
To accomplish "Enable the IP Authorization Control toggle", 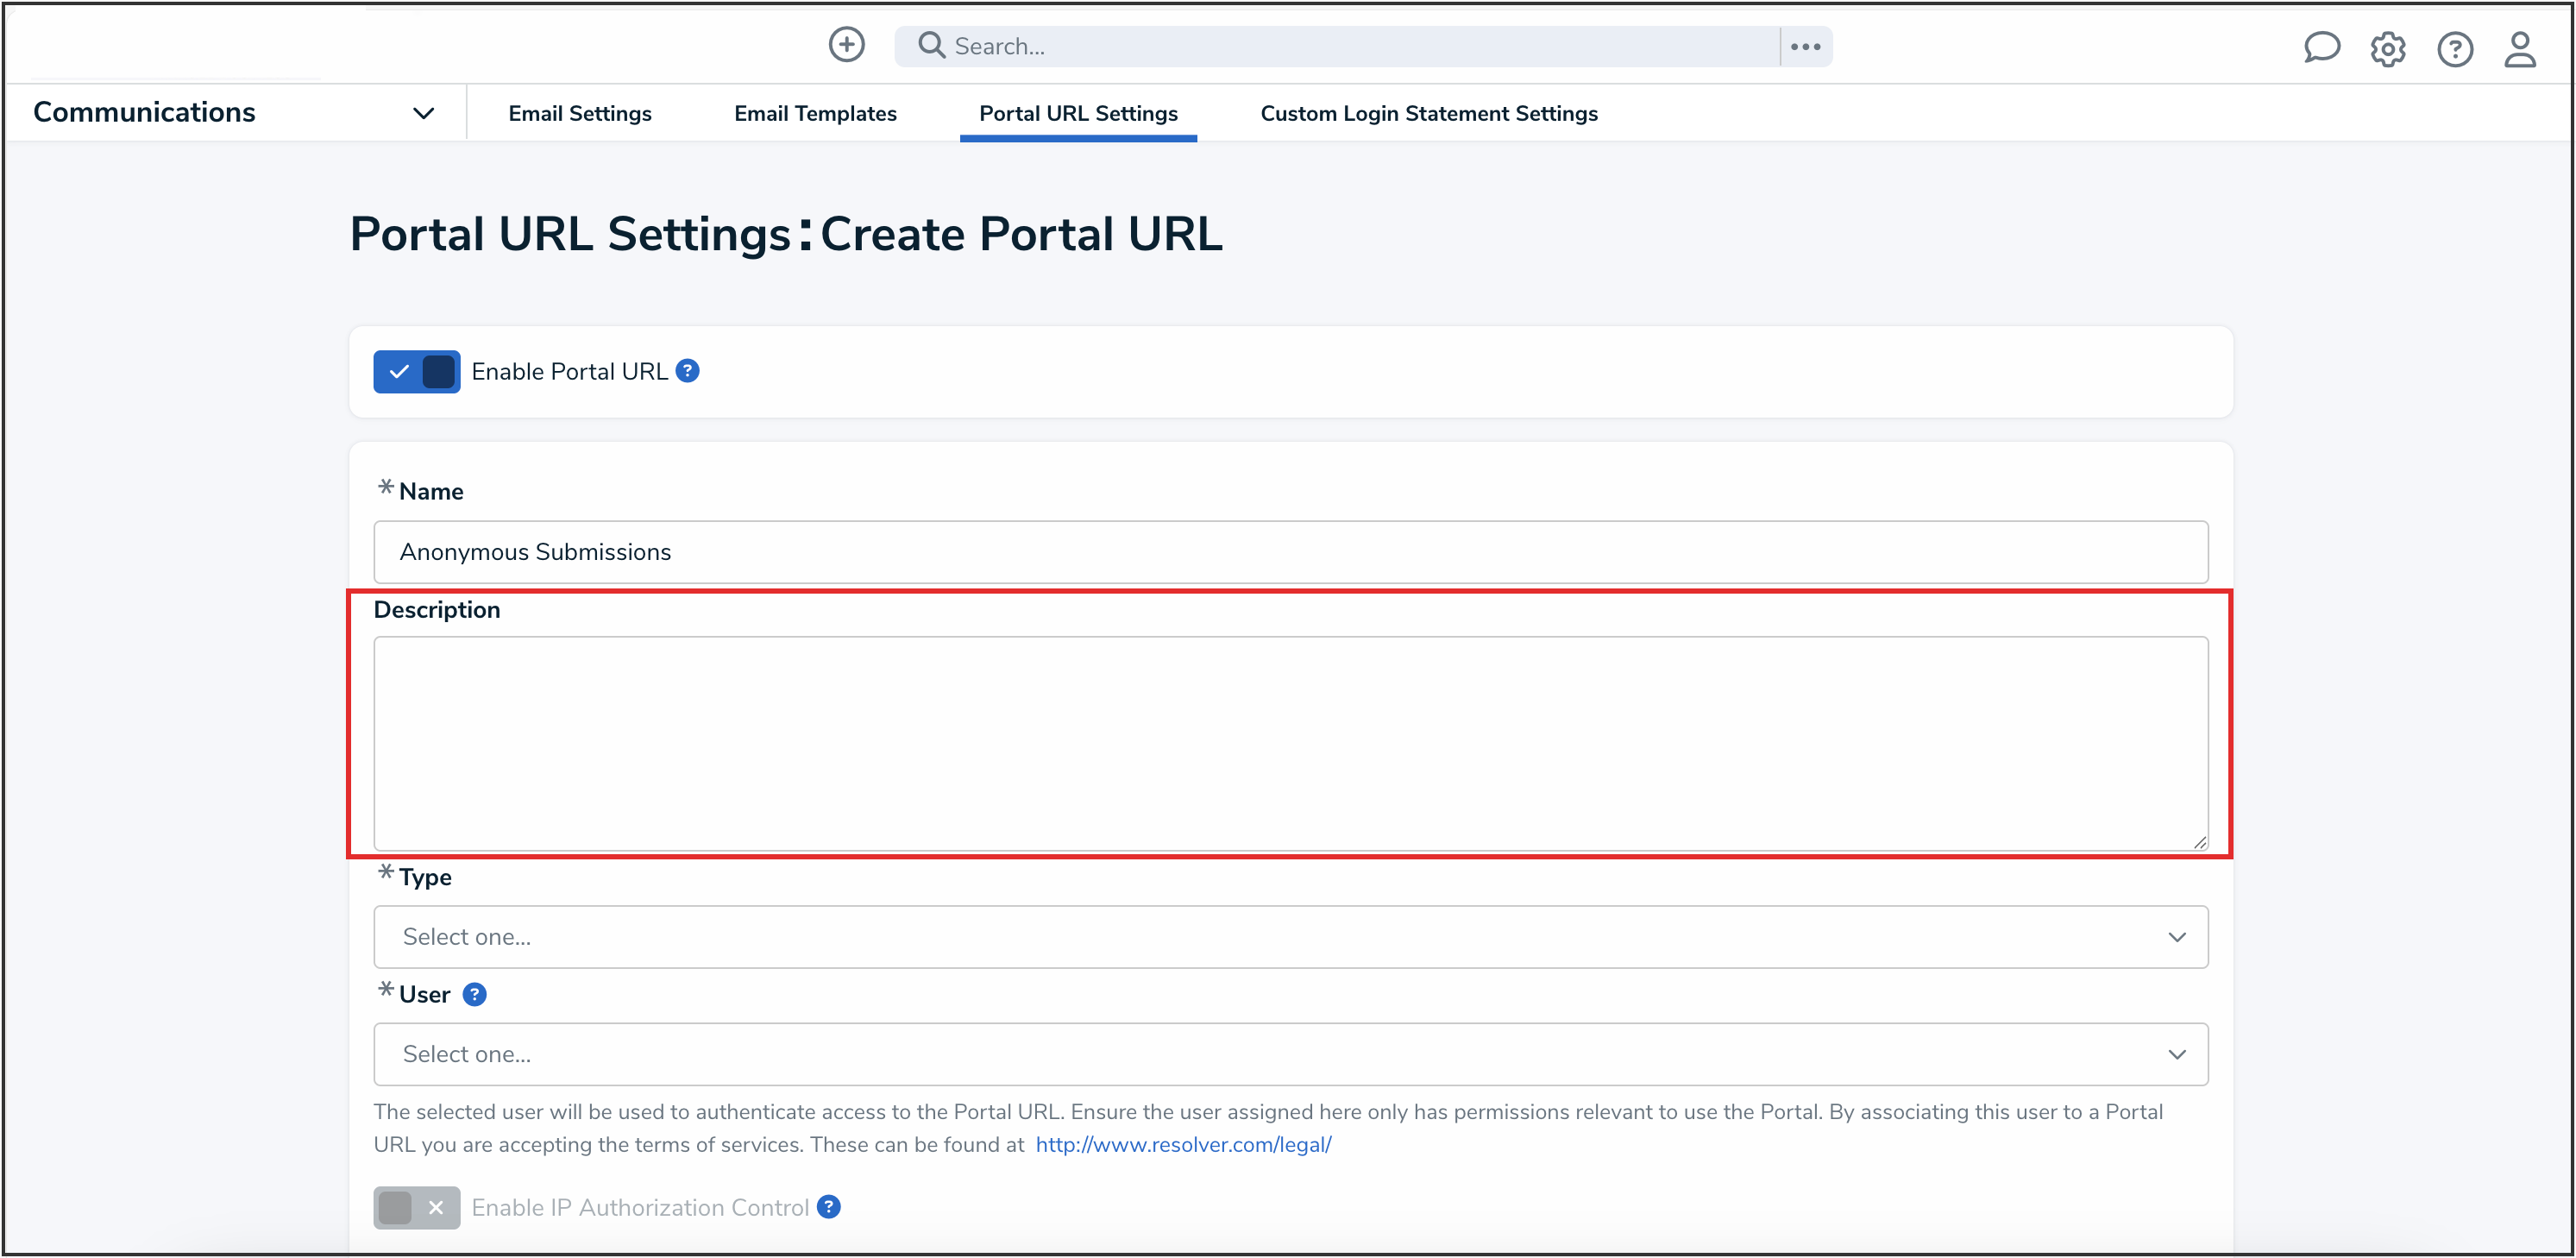I will (x=416, y=1208).
